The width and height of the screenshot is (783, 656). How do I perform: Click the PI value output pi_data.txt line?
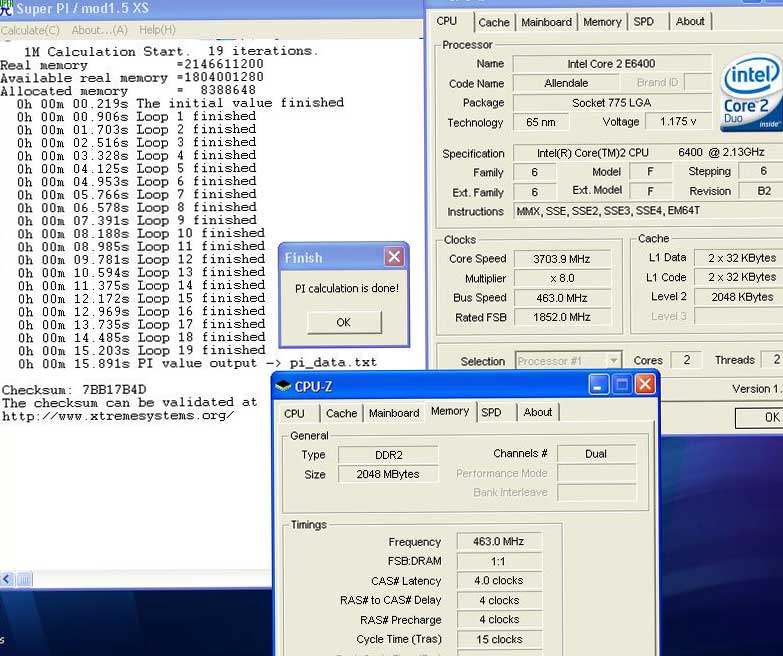pos(197,363)
